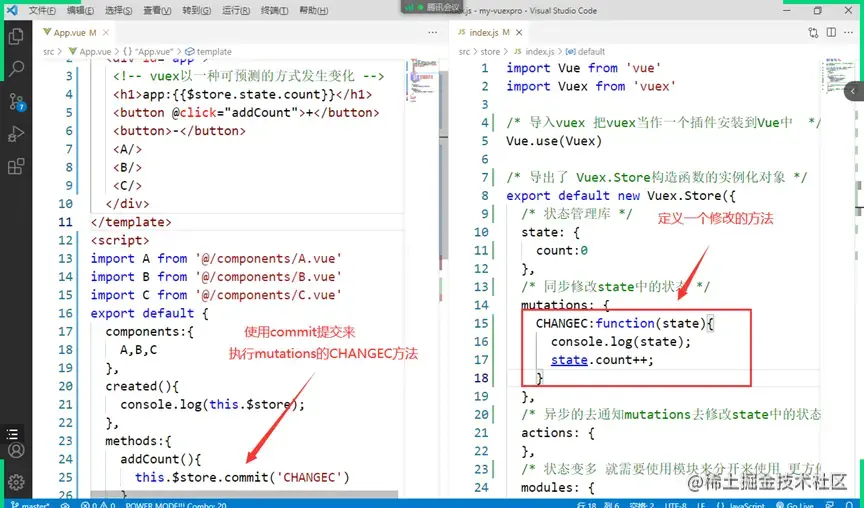Click the collapse arrow on right edge
Image resolution: width=864 pixels, height=508 pixels.
click(x=854, y=91)
